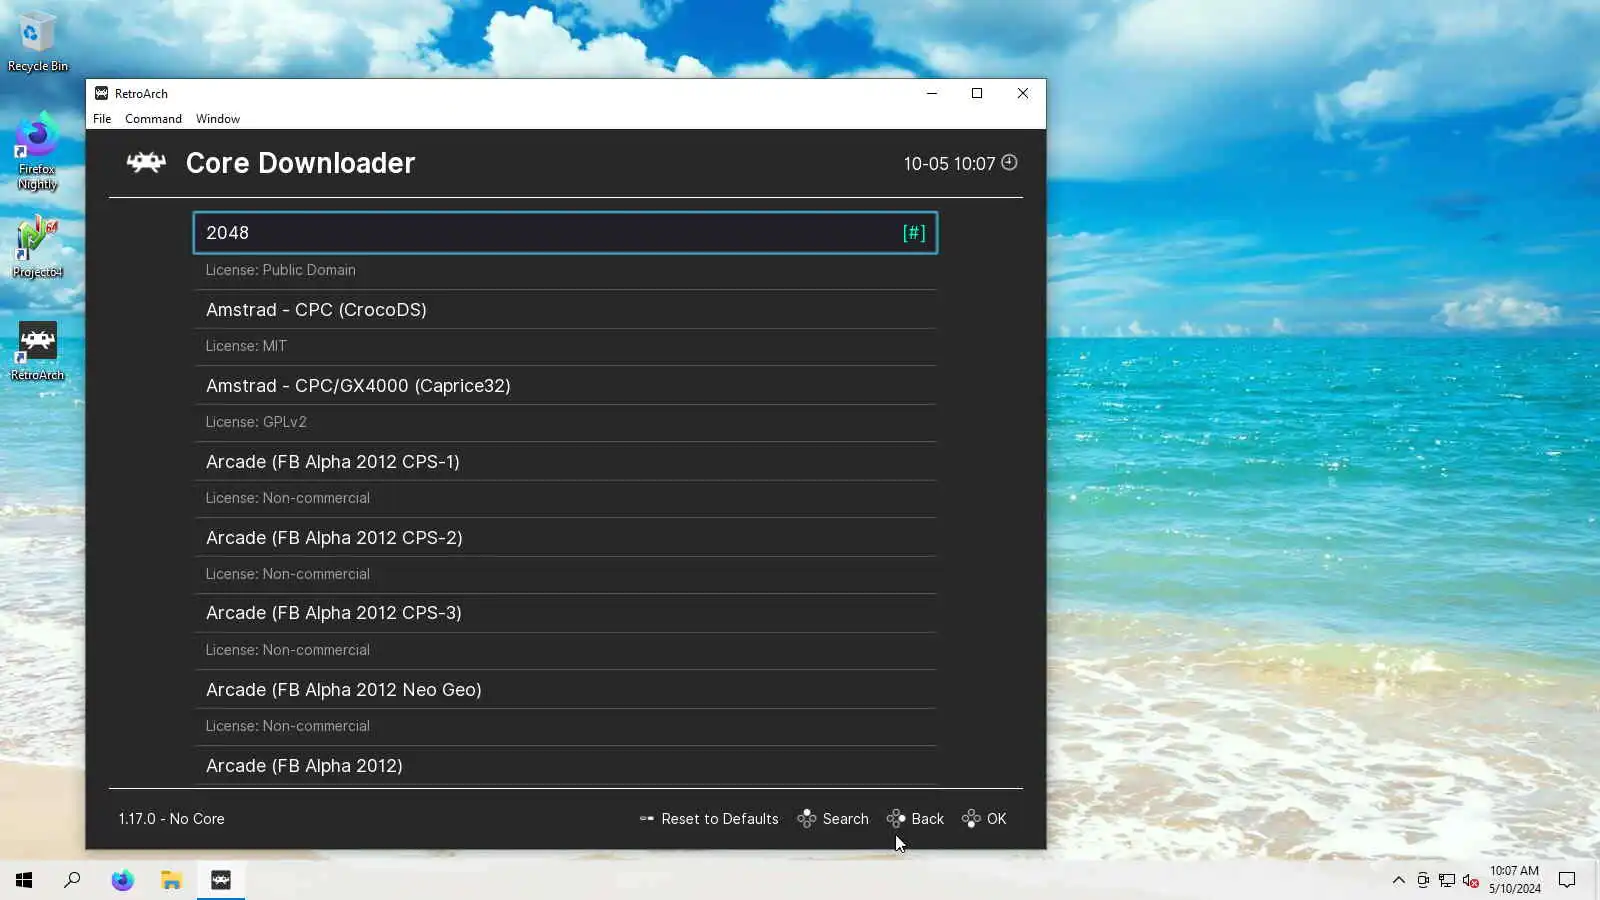Click the Search gamepad button icon
The width and height of the screenshot is (1600, 900).
click(806, 819)
